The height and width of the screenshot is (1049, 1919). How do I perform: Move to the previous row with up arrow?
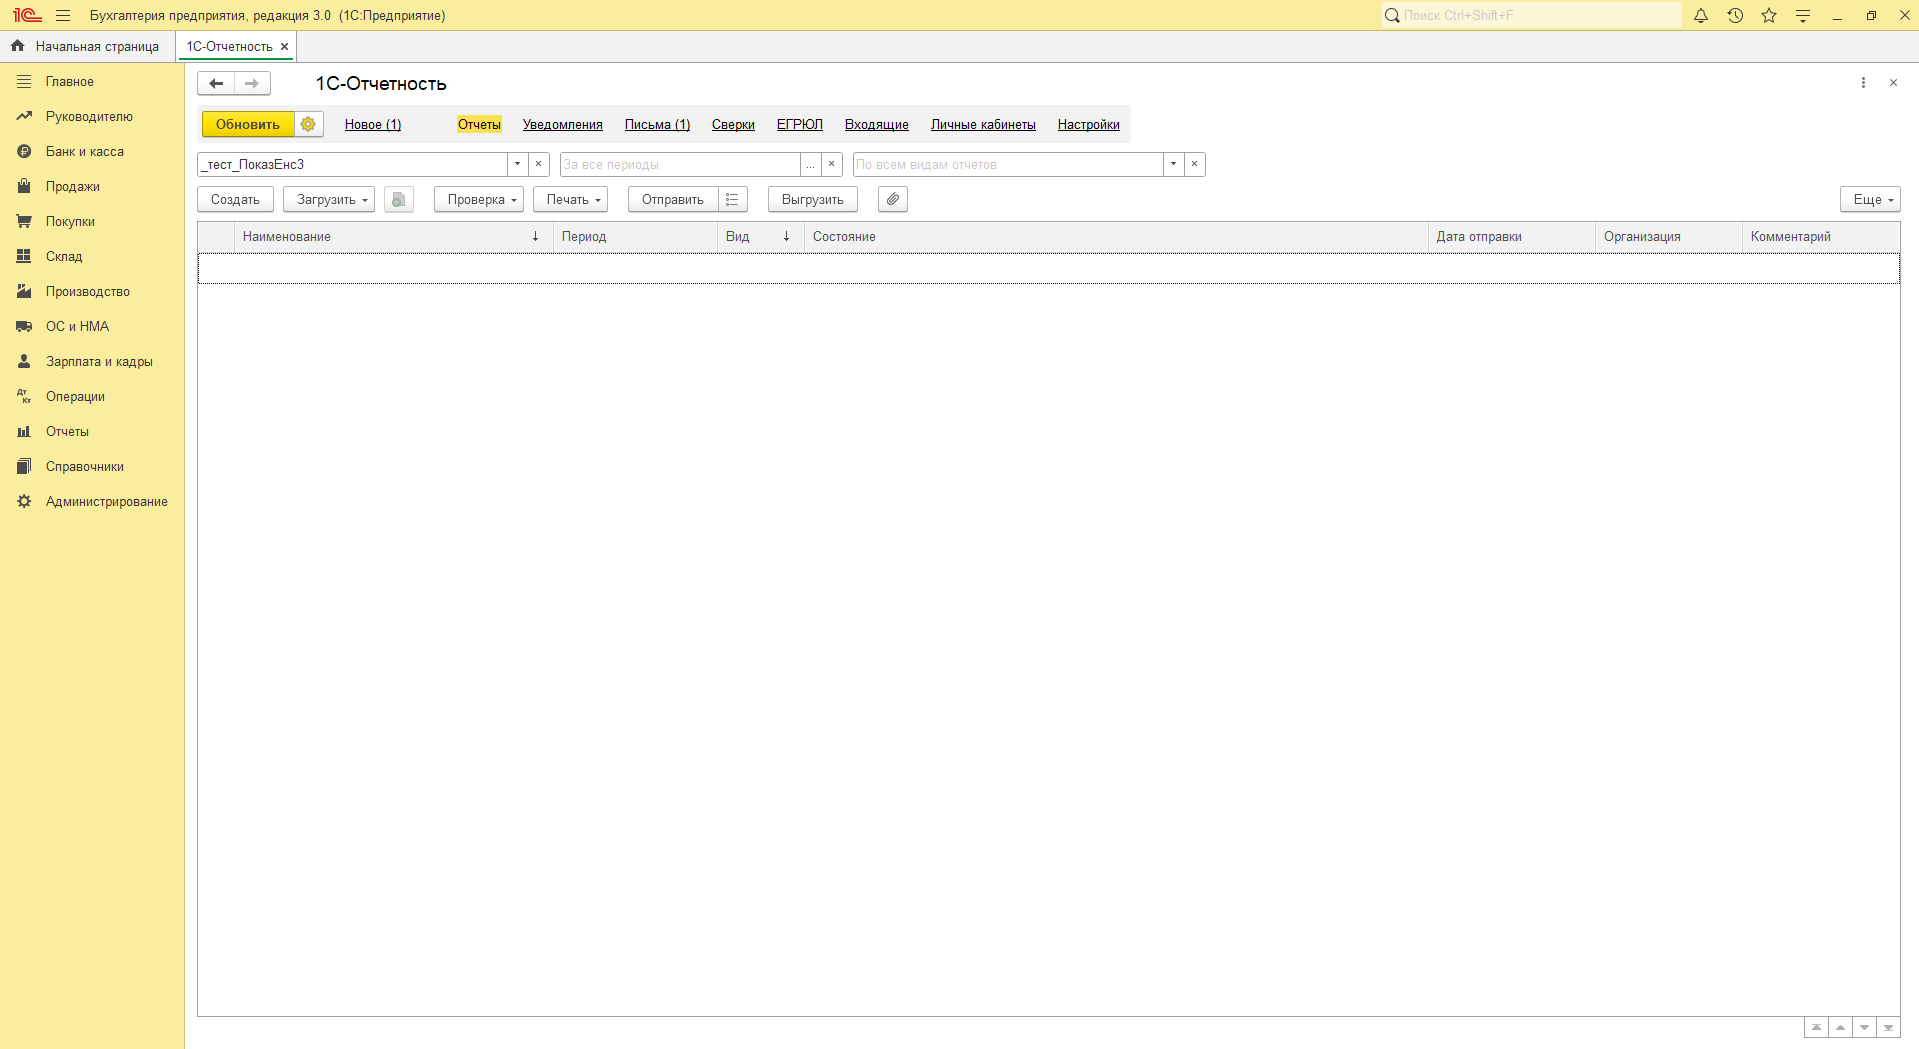tap(1840, 1027)
